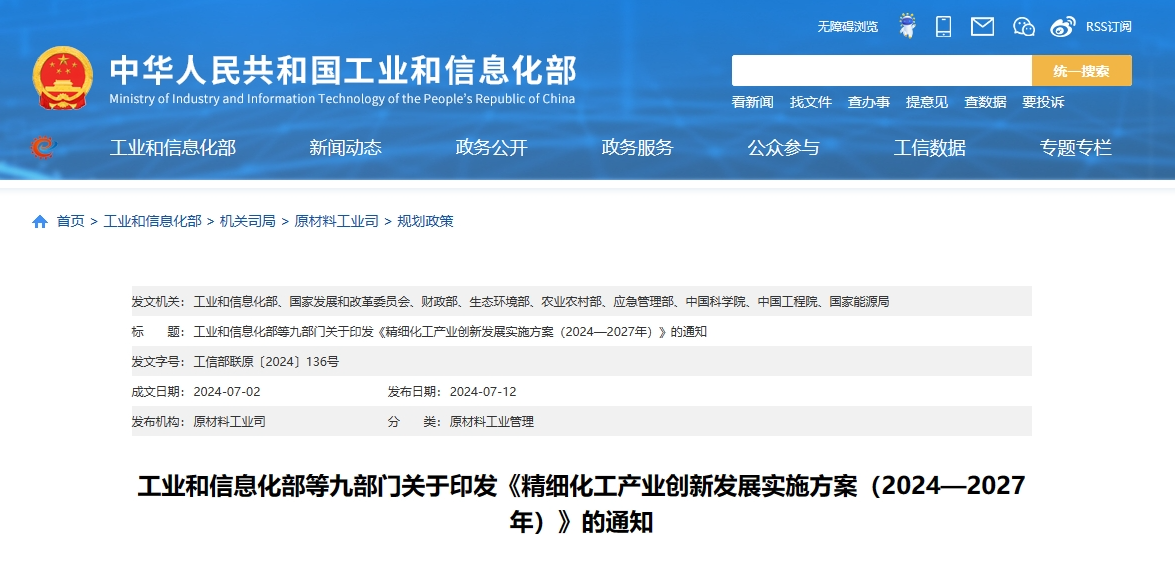Image resolution: width=1175 pixels, height=587 pixels.
Task: Open the Weibo icon in the top bar
Action: (1060, 26)
